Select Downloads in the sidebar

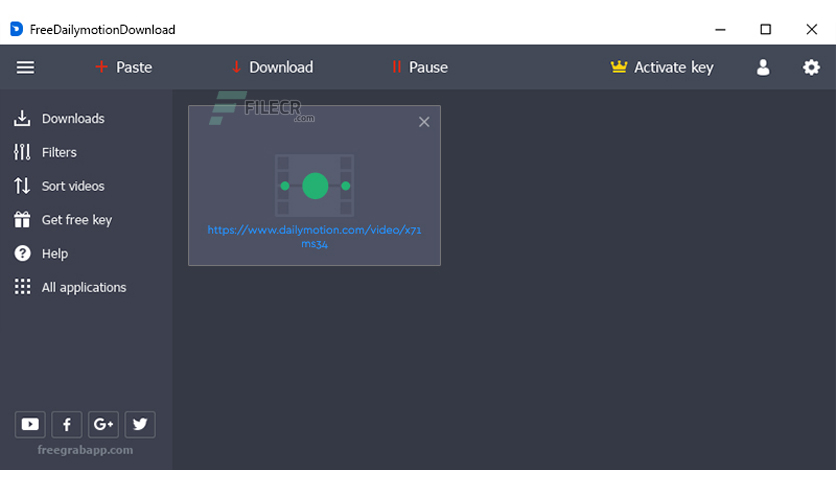(x=59, y=118)
